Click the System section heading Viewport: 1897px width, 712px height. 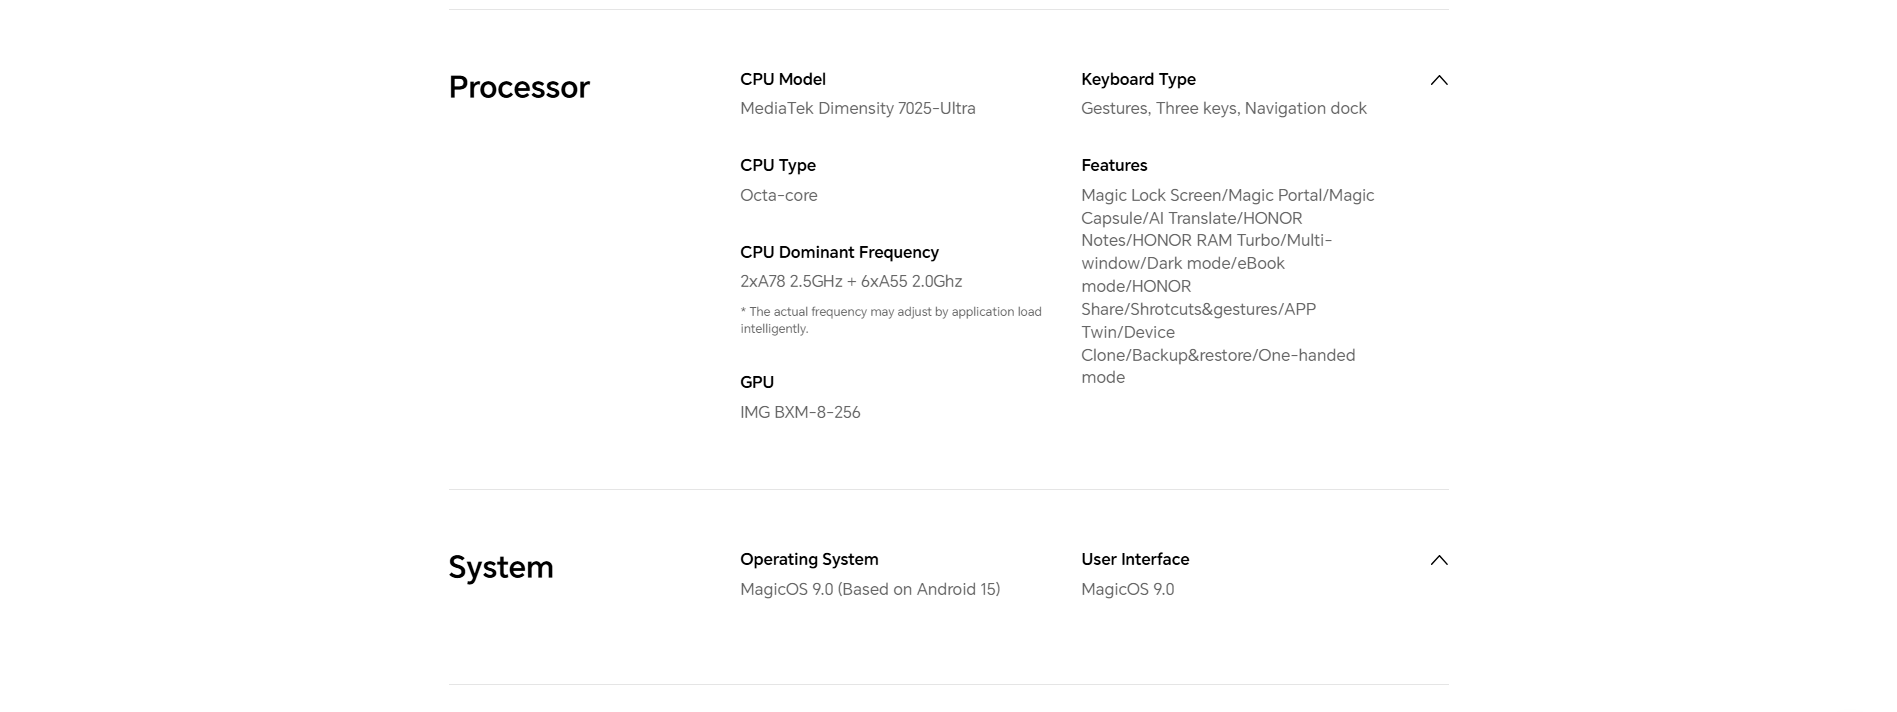coord(501,567)
